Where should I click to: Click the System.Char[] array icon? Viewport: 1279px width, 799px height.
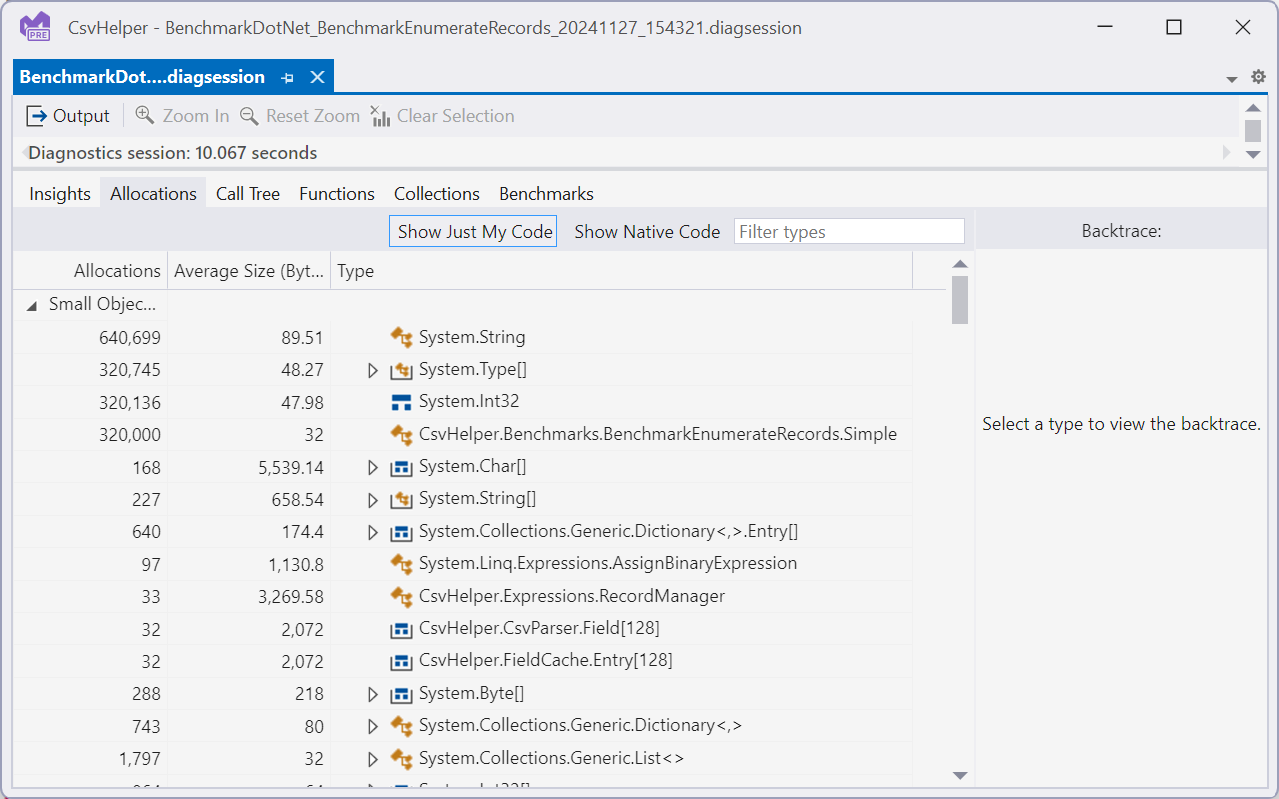coord(402,467)
